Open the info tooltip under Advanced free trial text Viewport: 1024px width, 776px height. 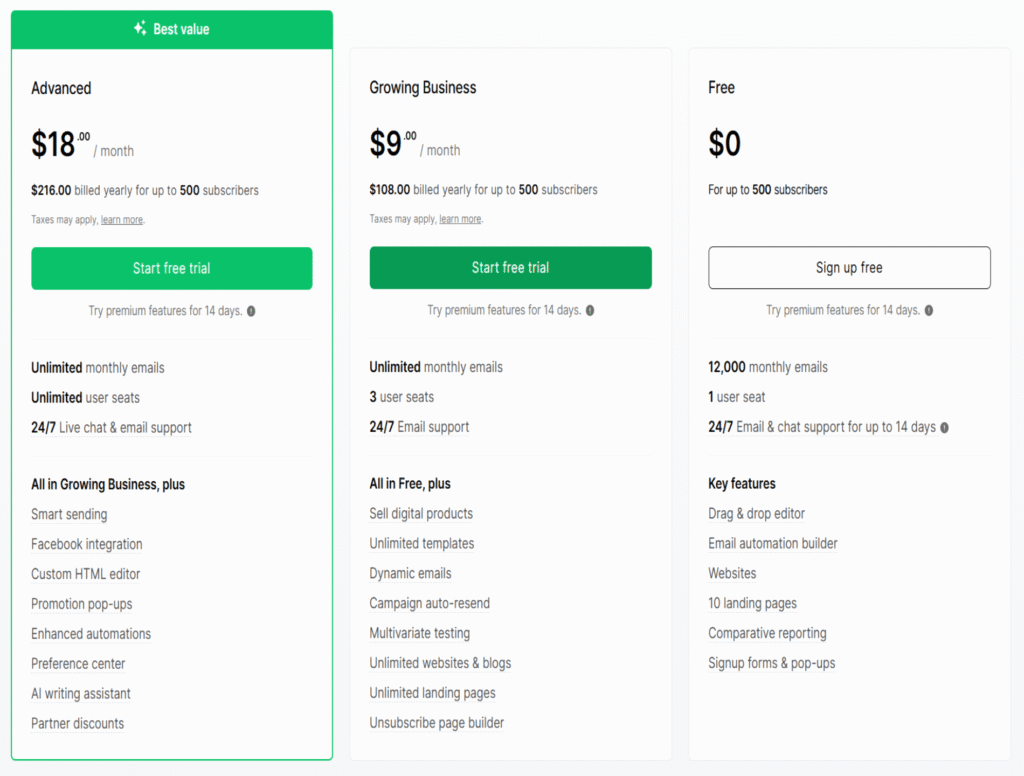click(250, 311)
